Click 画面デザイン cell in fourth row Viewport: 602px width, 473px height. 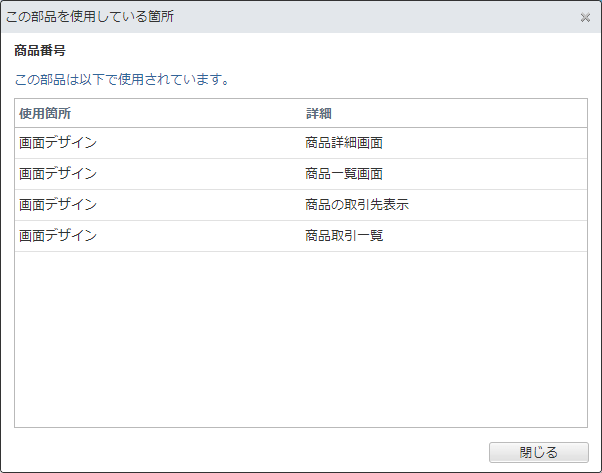tap(58, 236)
